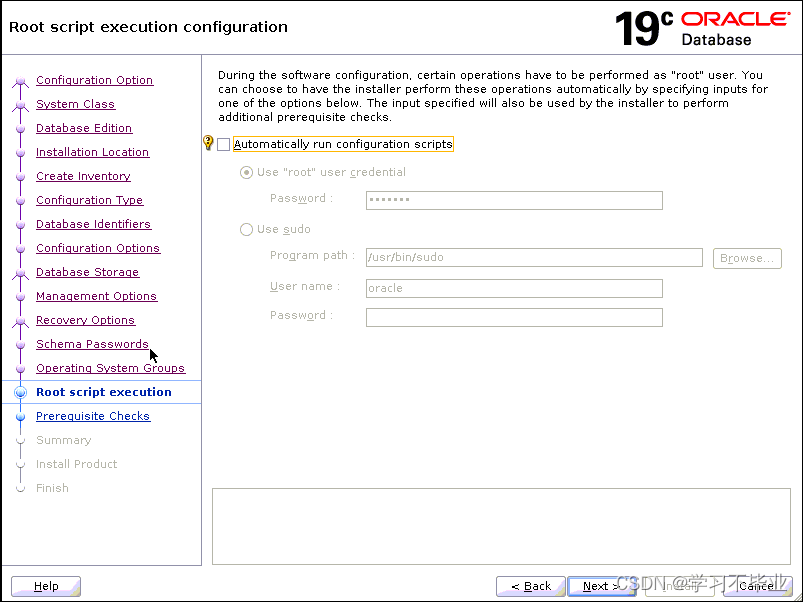Select the Use root user credential option

(246, 172)
